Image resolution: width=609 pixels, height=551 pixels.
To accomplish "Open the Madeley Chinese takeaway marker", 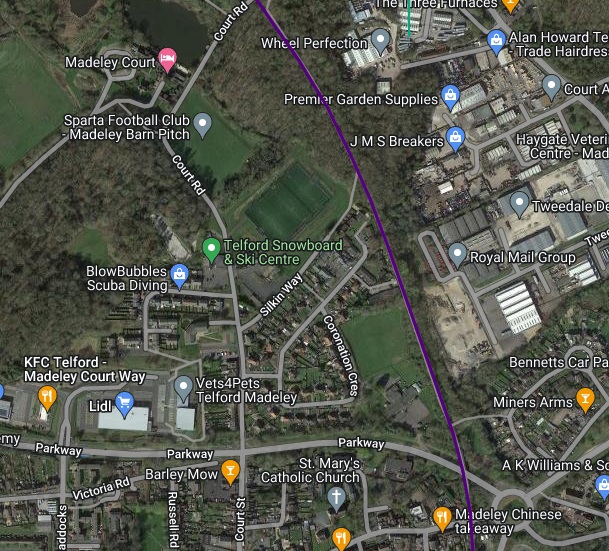I will [x=442, y=518].
